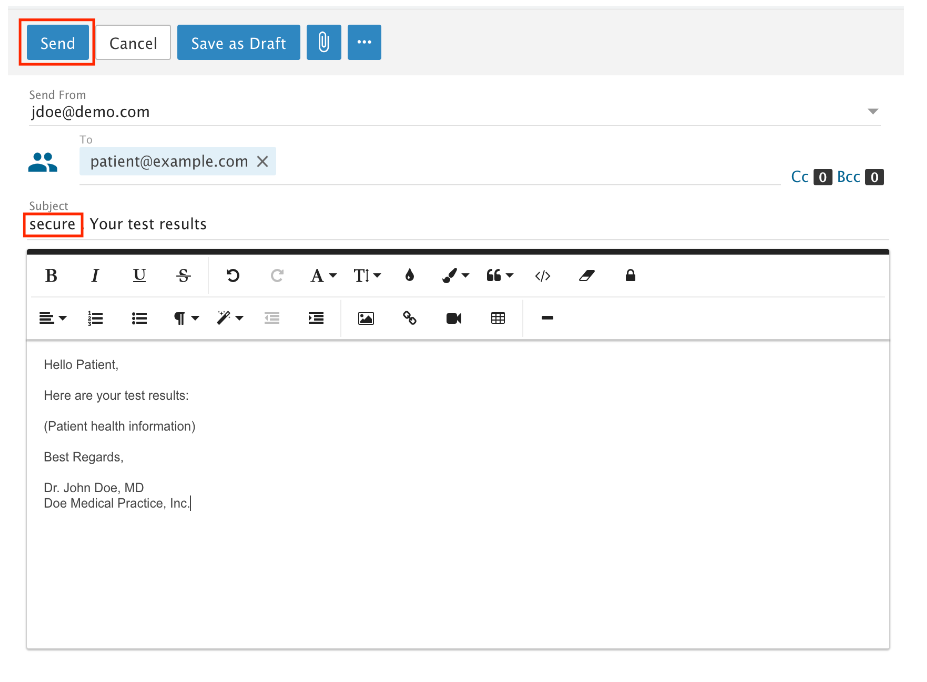Toggle underline formatting
This screenshot has height=682, width=927.
(x=140, y=276)
